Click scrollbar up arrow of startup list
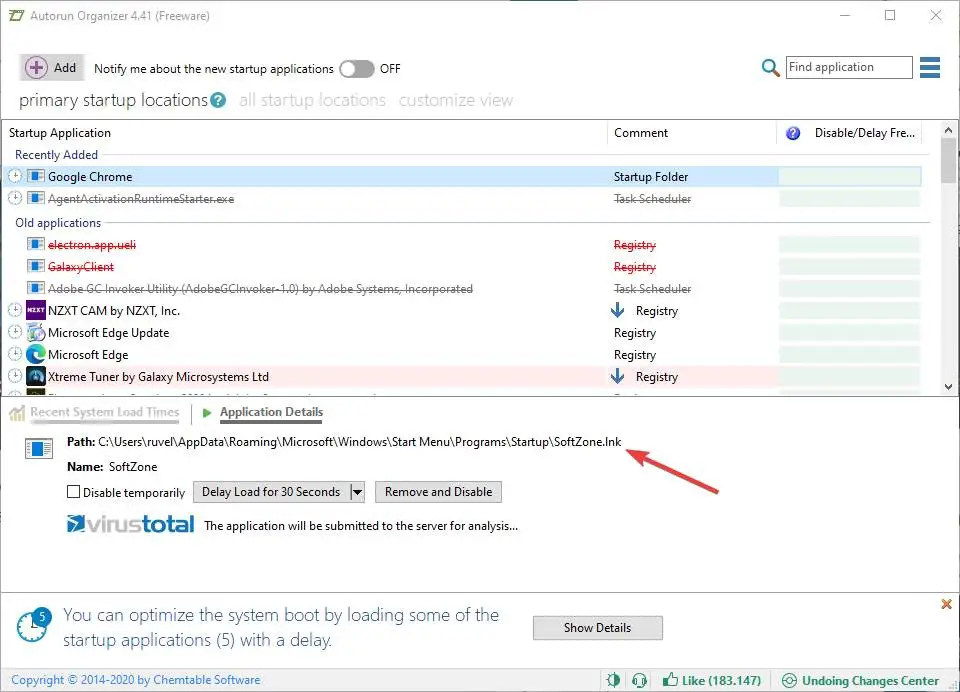Image resolution: width=960 pixels, height=692 pixels. click(x=948, y=130)
